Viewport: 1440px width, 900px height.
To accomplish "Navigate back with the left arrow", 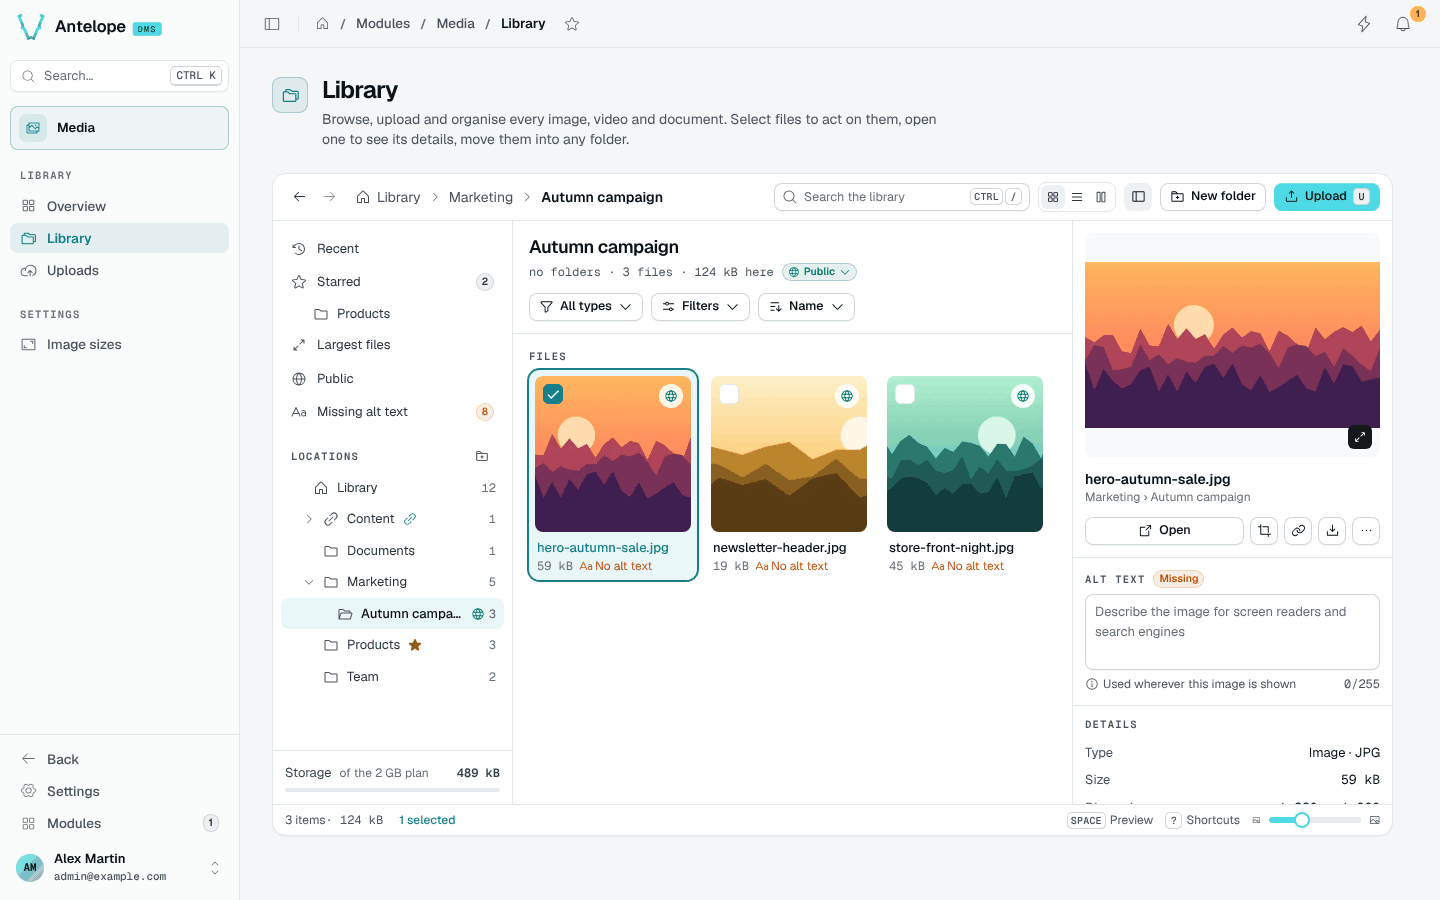I will point(299,197).
